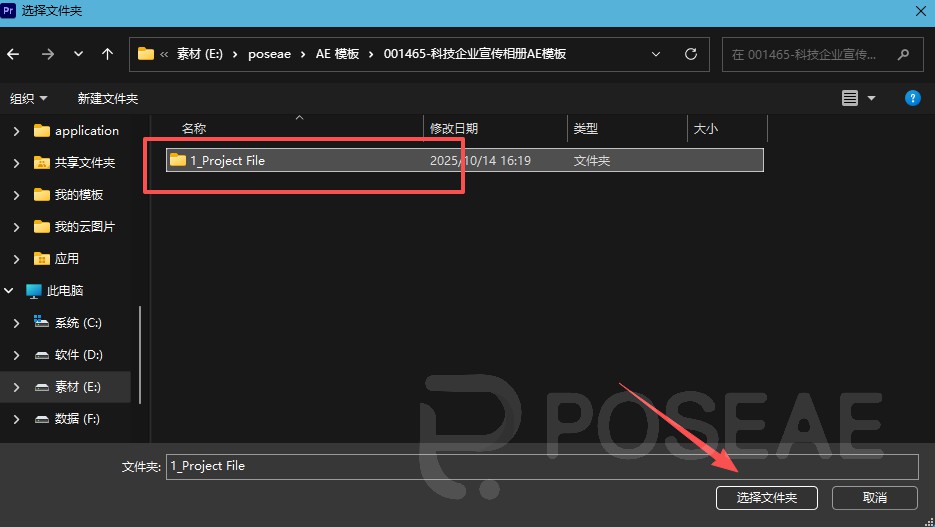Expand the 素材 (E:) drive node
This screenshot has height=527, width=935.
pos(16,388)
